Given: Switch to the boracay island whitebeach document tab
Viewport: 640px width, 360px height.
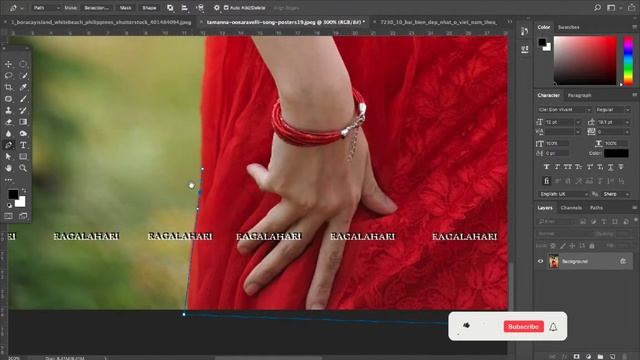Looking at the screenshot, I should [x=101, y=22].
